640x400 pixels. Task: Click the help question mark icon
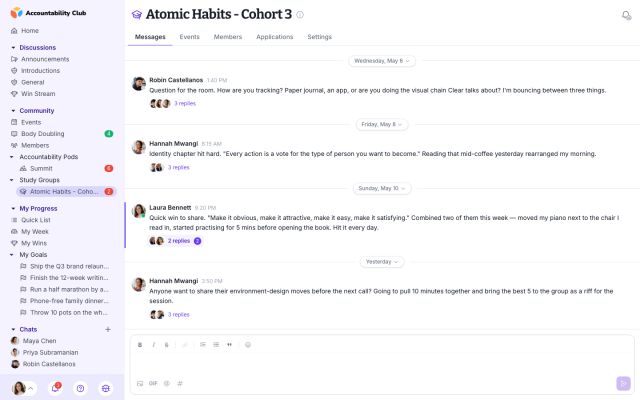pos(80,388)
